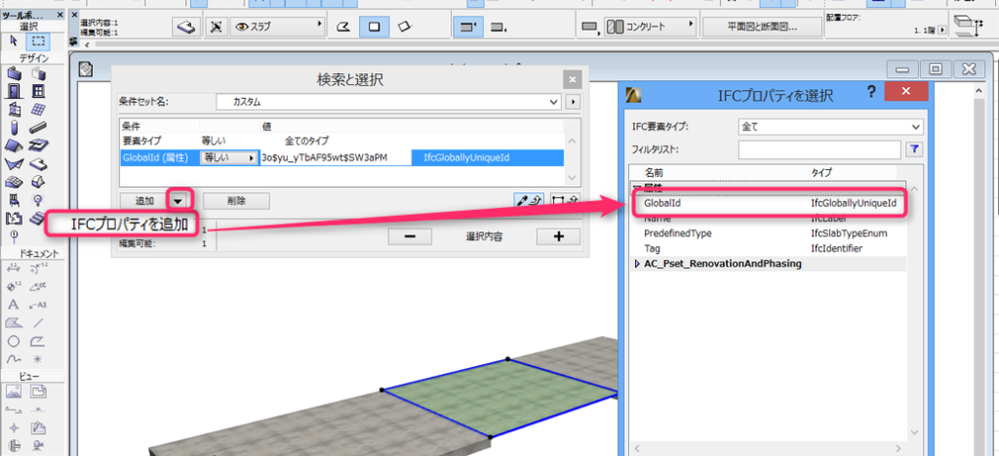Select the Beam tool
The image size is (999, 456).
tap(38, 127)
